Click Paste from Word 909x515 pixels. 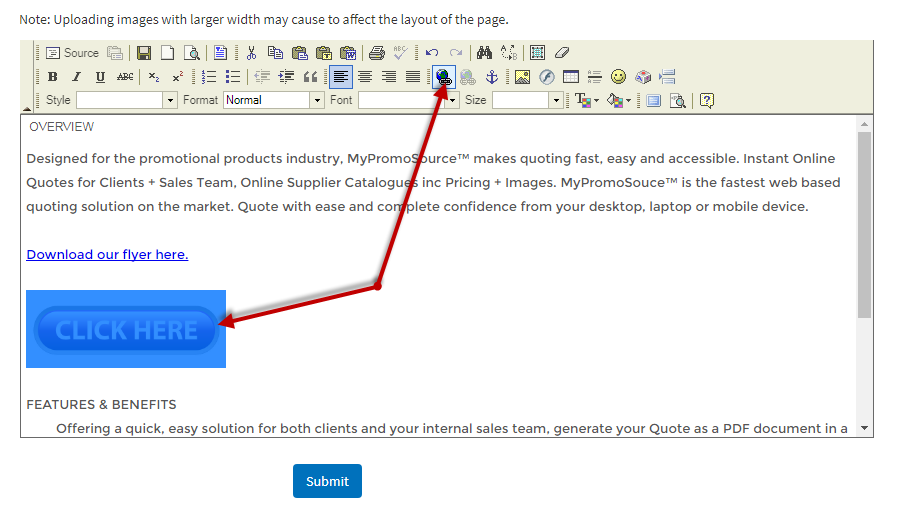click(348, 53)
